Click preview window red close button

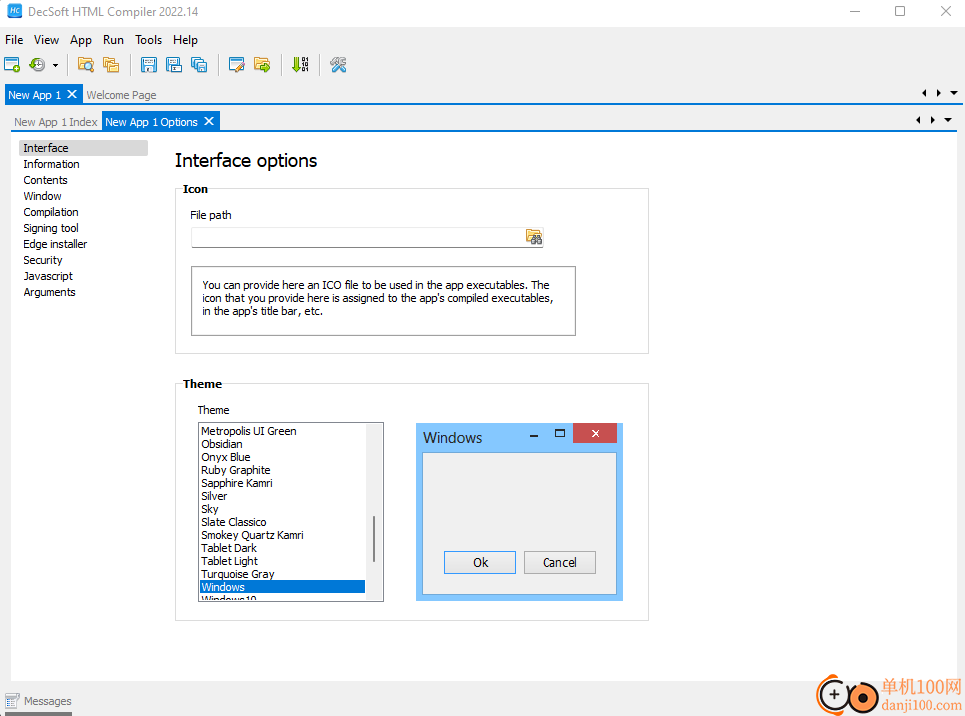pos(595,433)
